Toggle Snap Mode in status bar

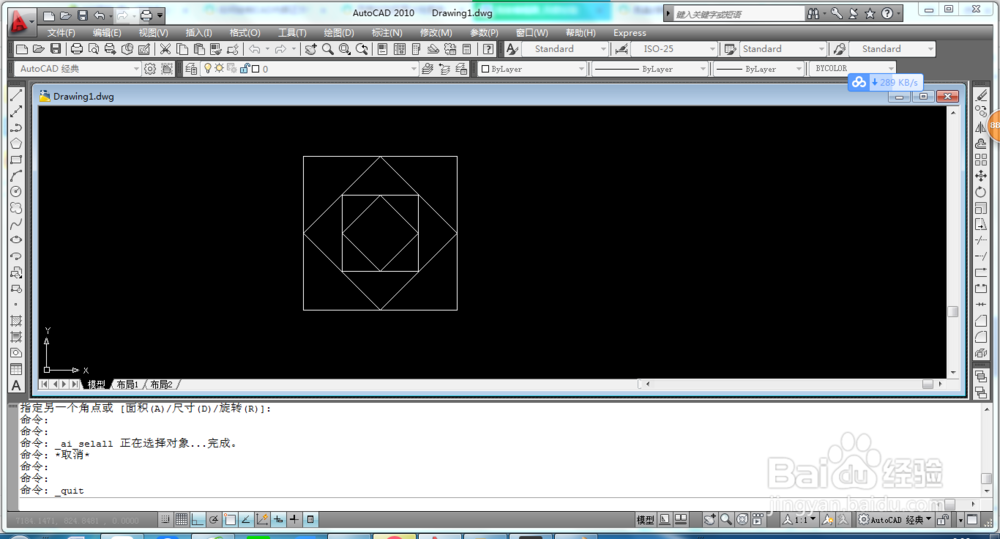165,520
